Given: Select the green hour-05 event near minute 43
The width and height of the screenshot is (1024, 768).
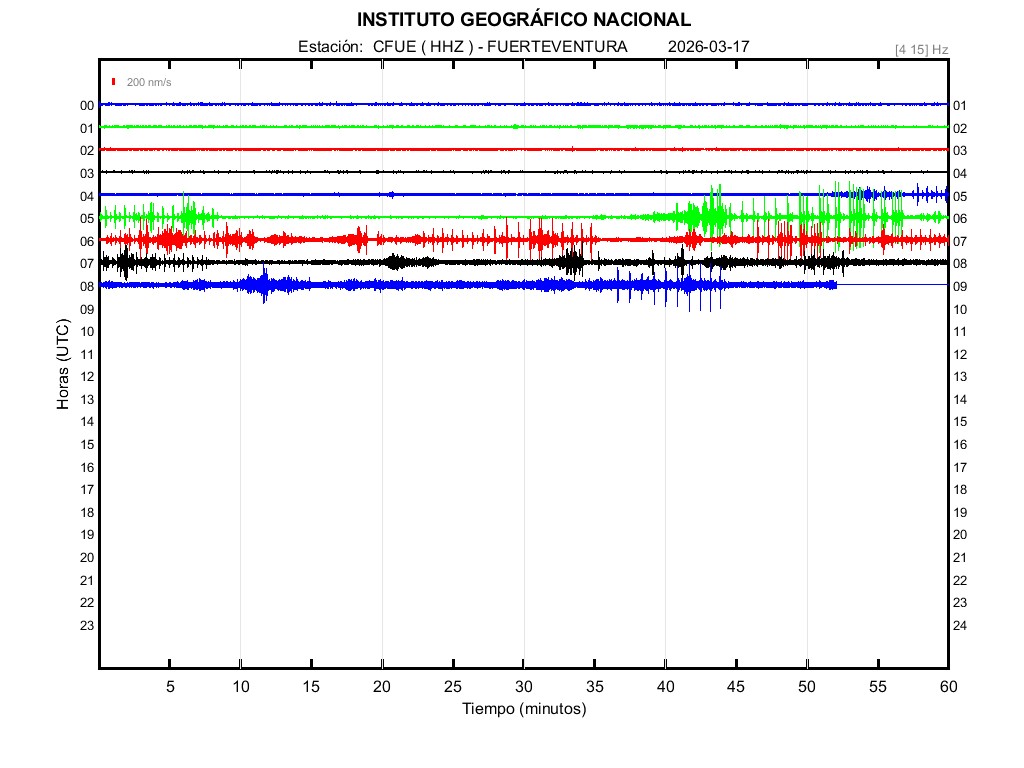Looking at the screenshot, I should coord(713,215).
